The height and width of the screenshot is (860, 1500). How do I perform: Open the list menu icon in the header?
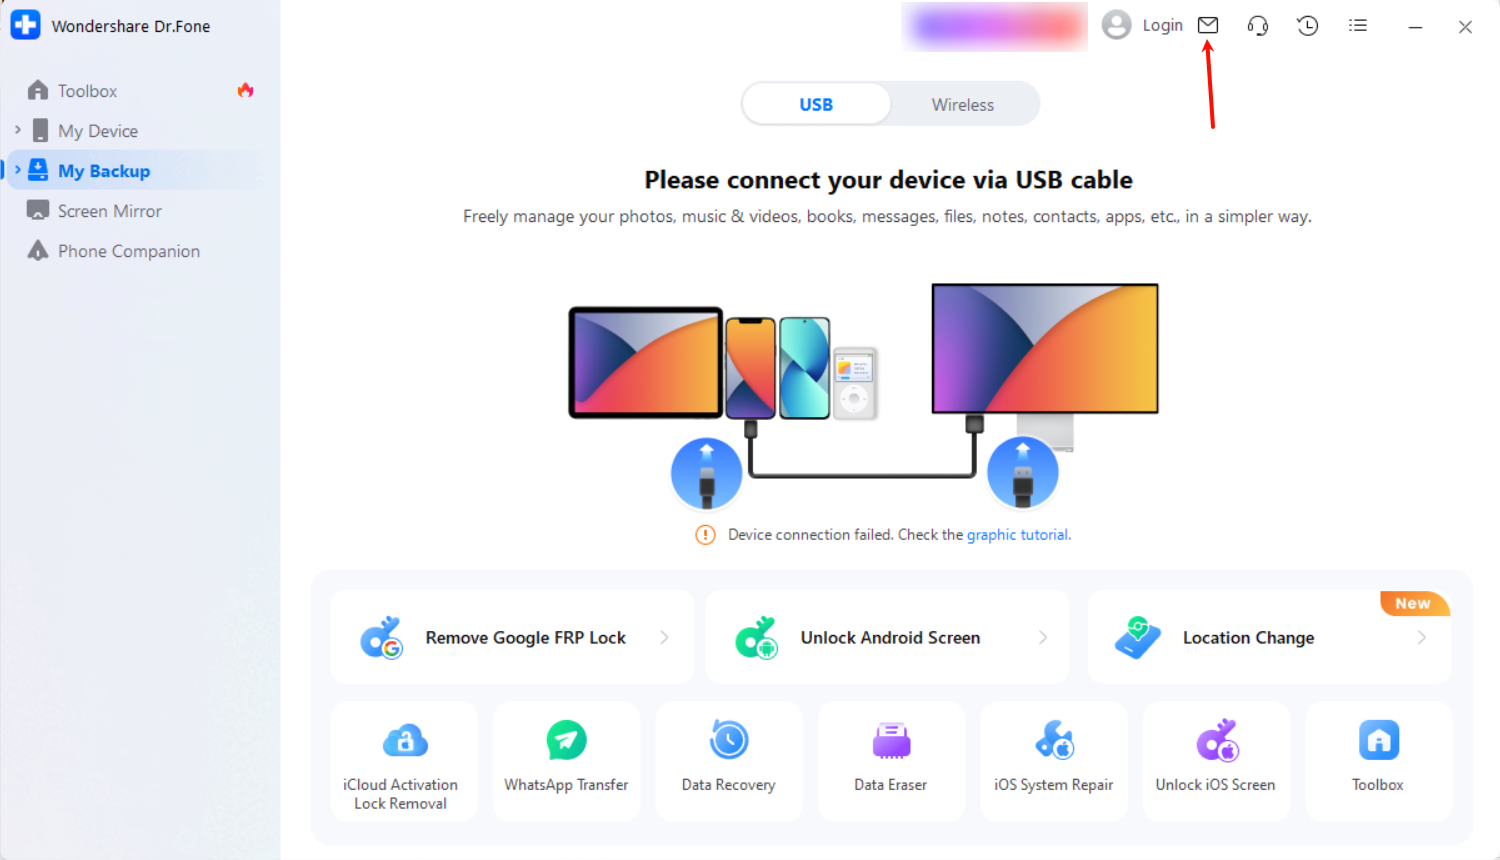pos(1357,26)
